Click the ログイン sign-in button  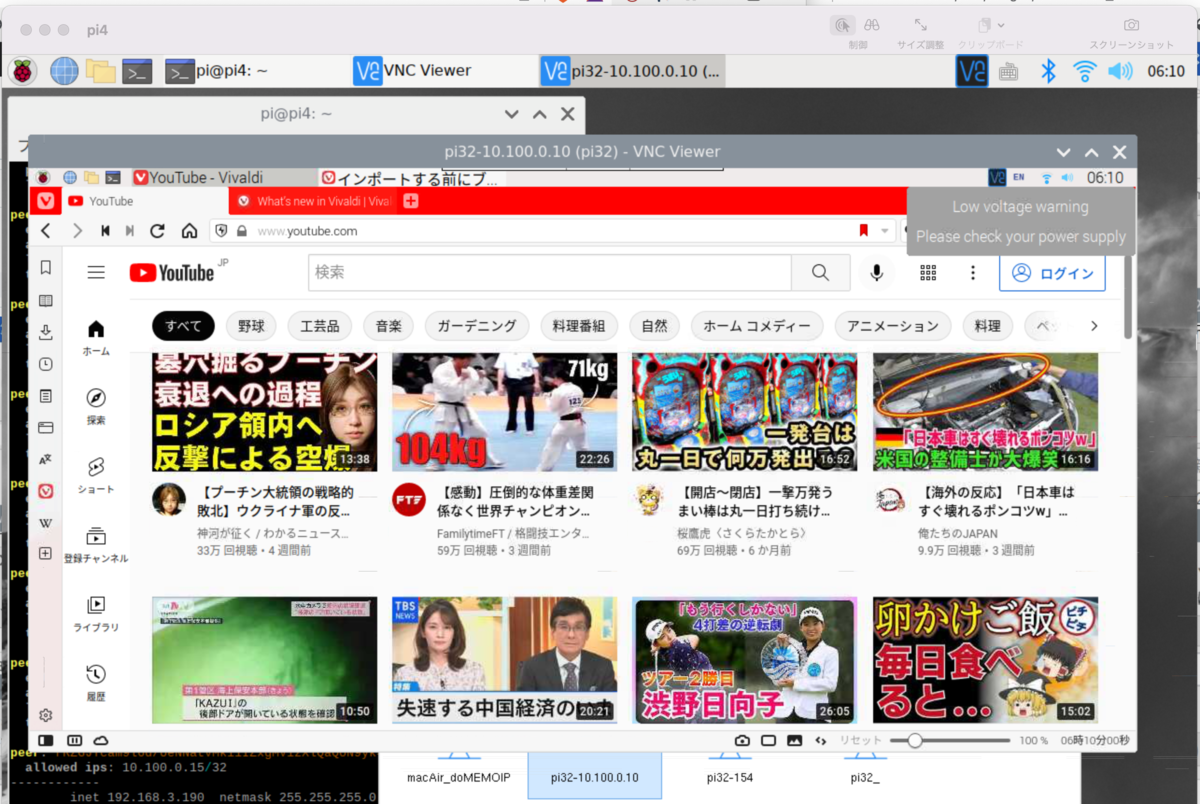[x=1052, y=273]
